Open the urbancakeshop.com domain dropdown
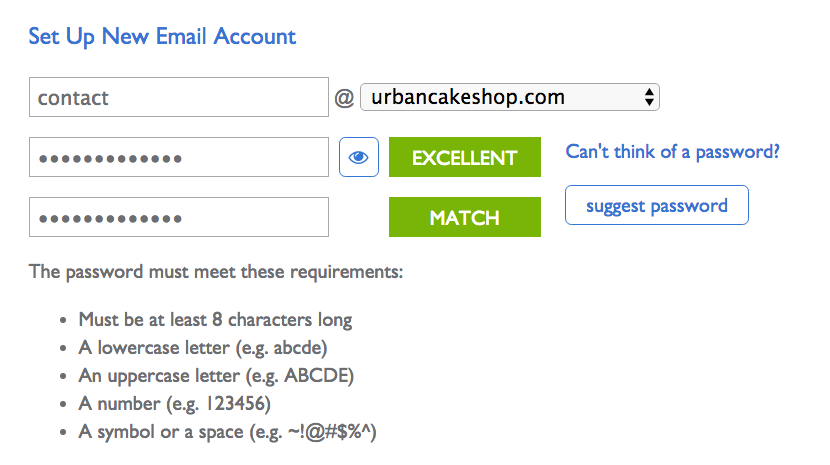830x465 pixels. pyautogui.click(x=510, y=97)
